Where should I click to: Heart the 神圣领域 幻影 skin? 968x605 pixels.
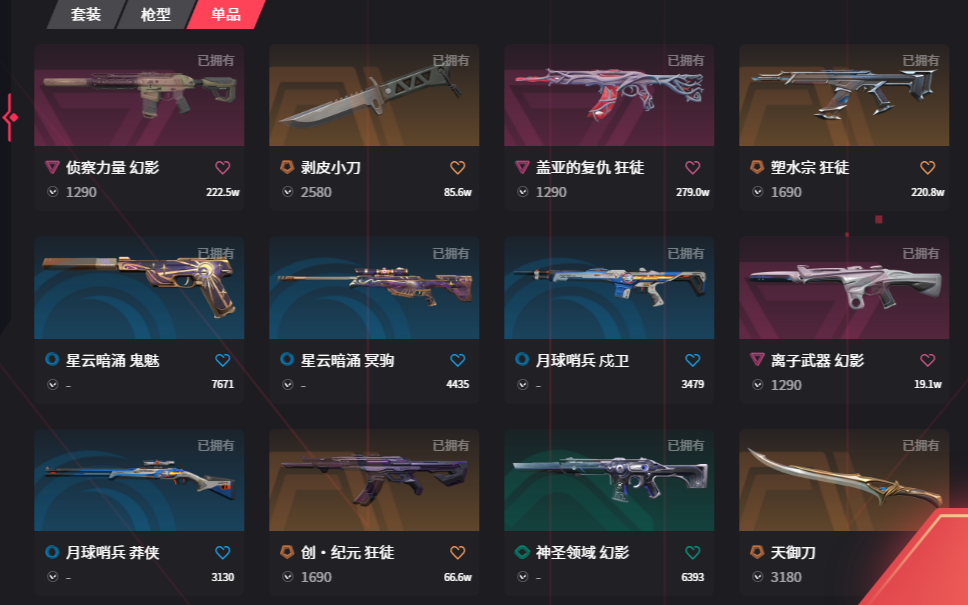(x=693, y=553)
